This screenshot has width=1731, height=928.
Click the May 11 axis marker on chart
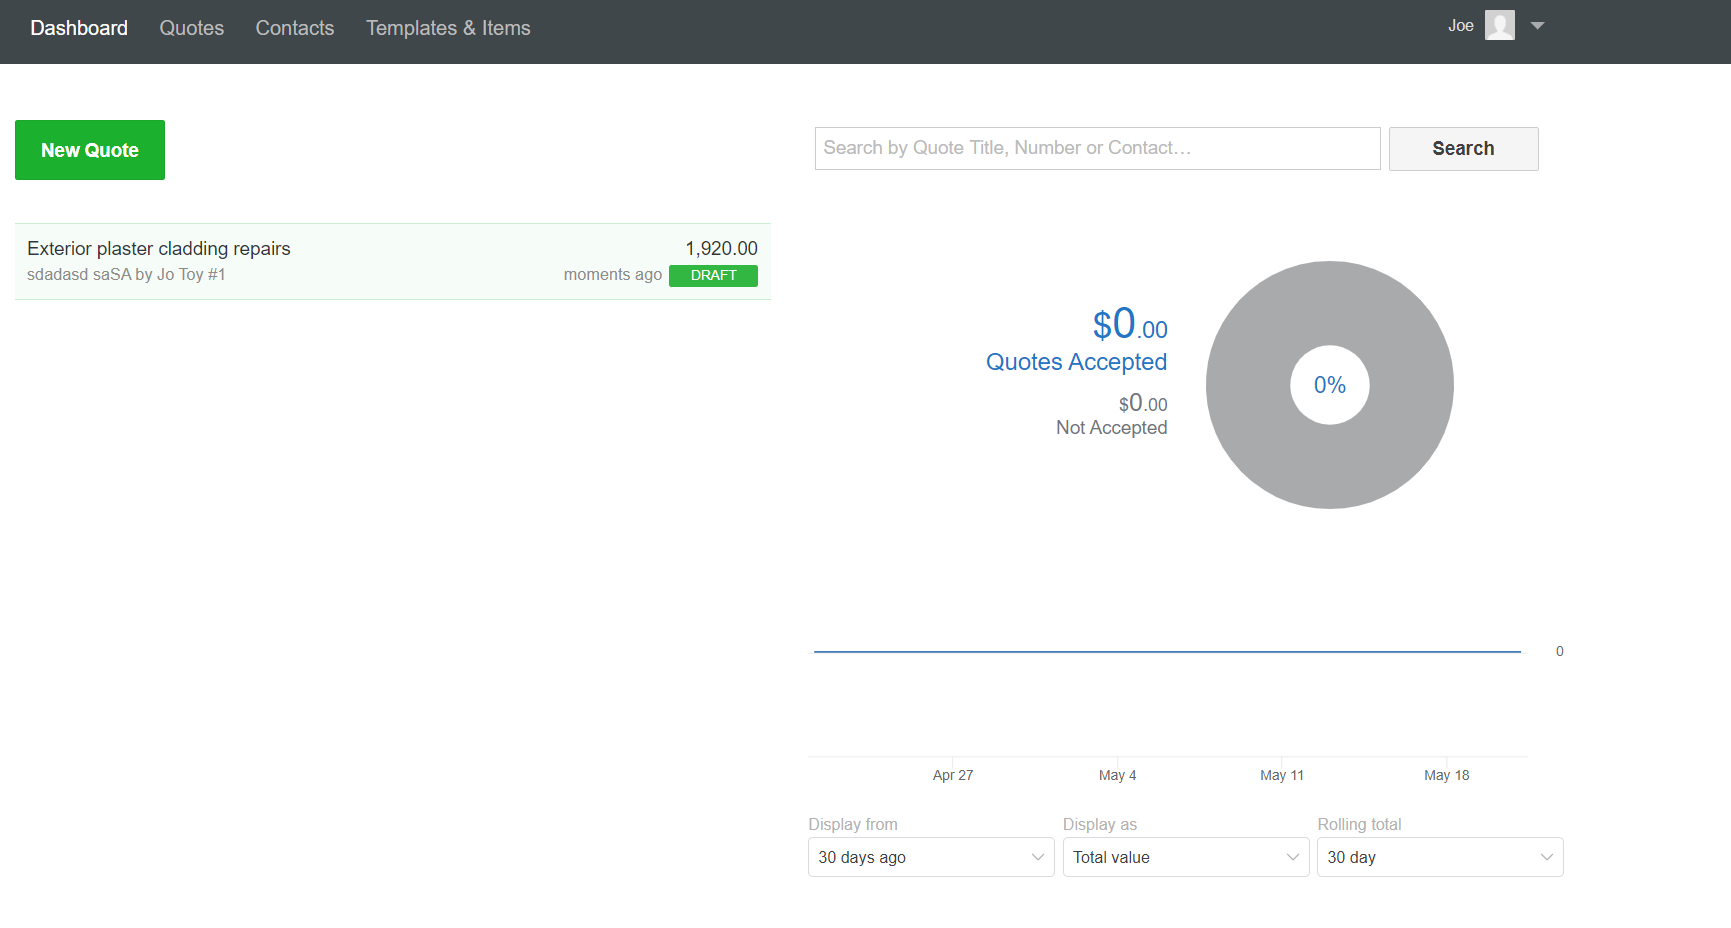click(1282, 775)
